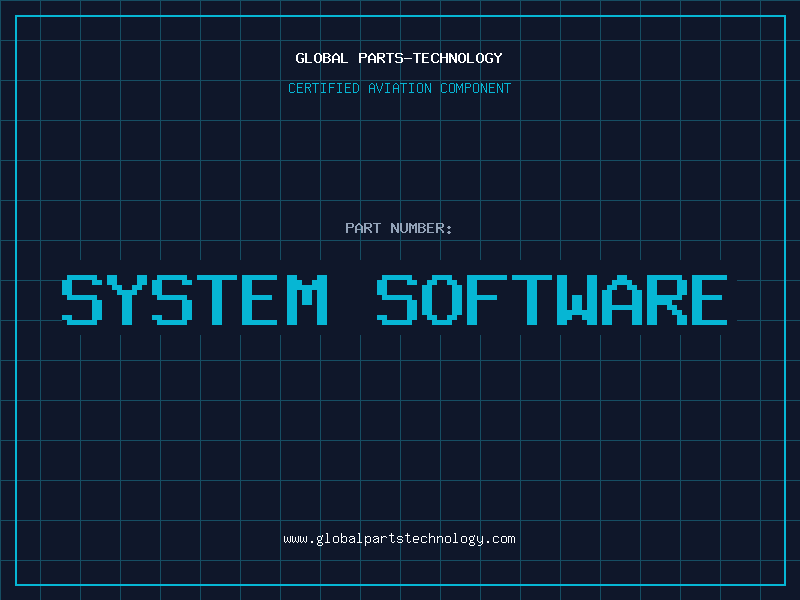This screenshot has width=800, height=600.
Task: Select the NUMBER: word in the label
Action: coord(419,228)
